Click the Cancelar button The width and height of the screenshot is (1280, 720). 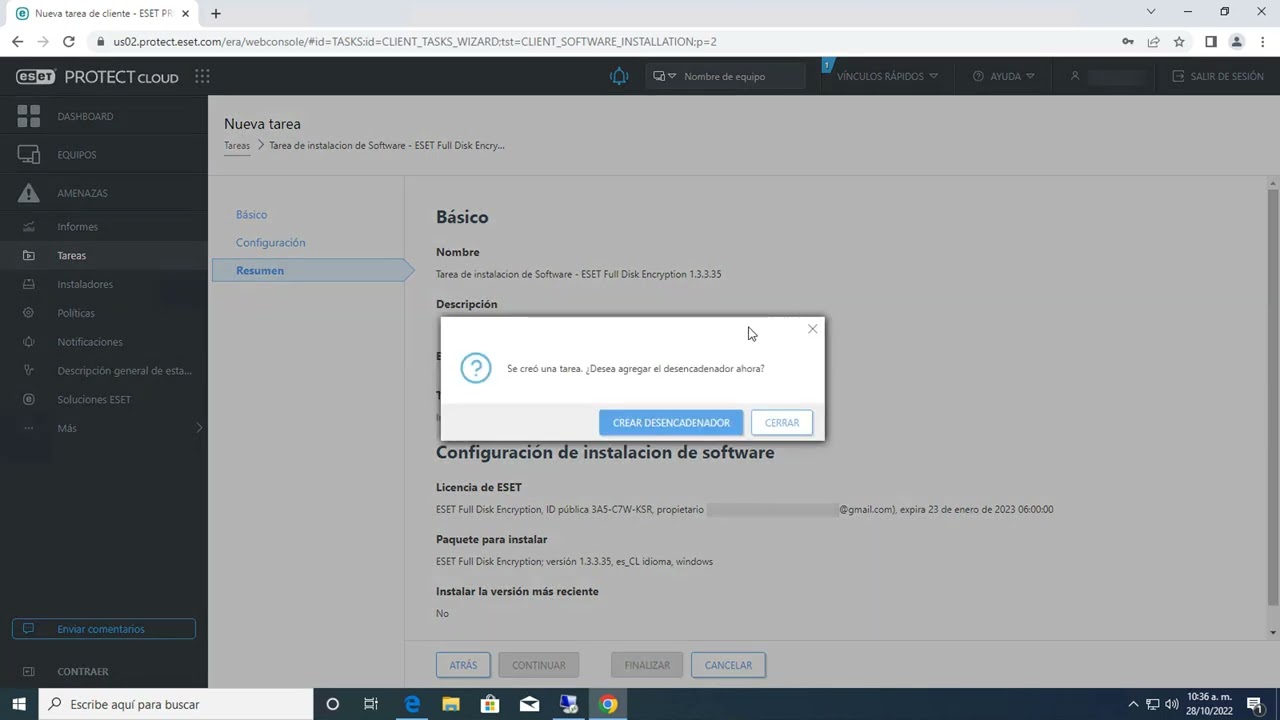point(728,665)
